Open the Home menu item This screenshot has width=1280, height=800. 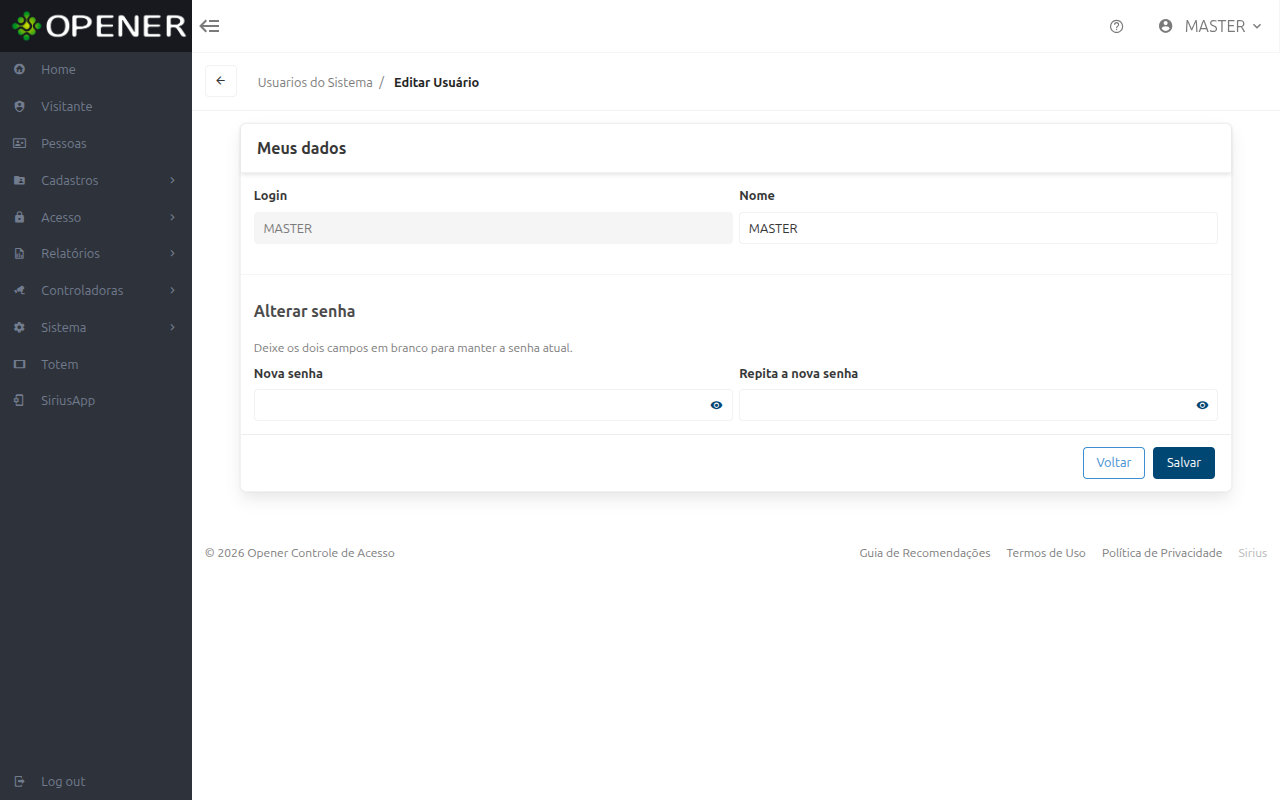[x=96, y=70]
